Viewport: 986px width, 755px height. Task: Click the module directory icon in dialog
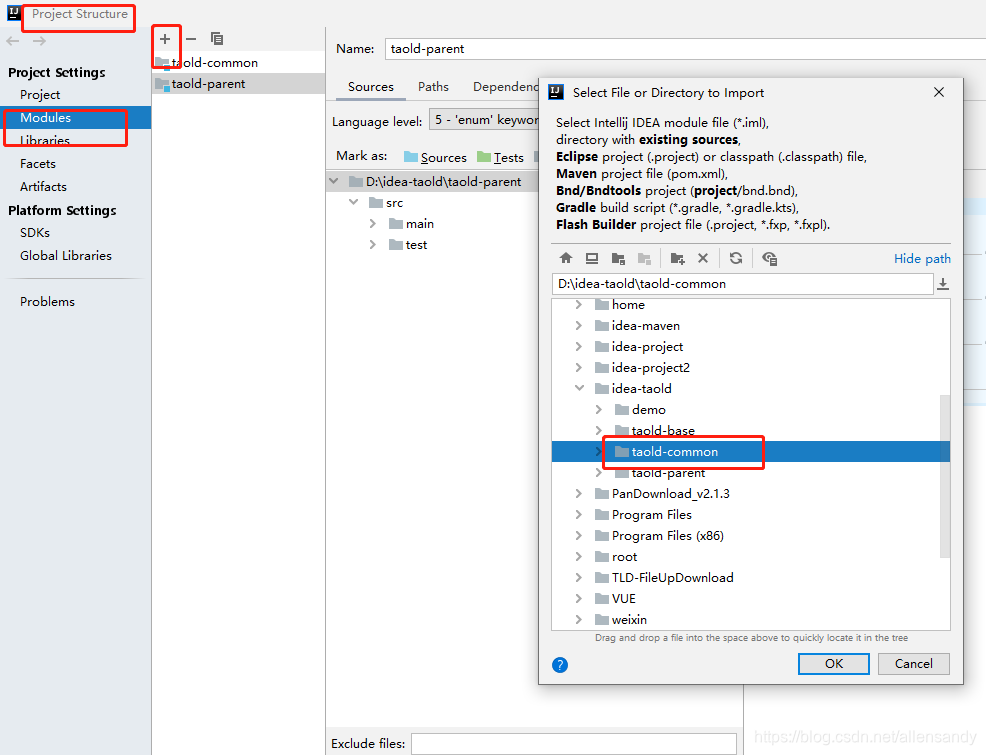coord(644,258)
